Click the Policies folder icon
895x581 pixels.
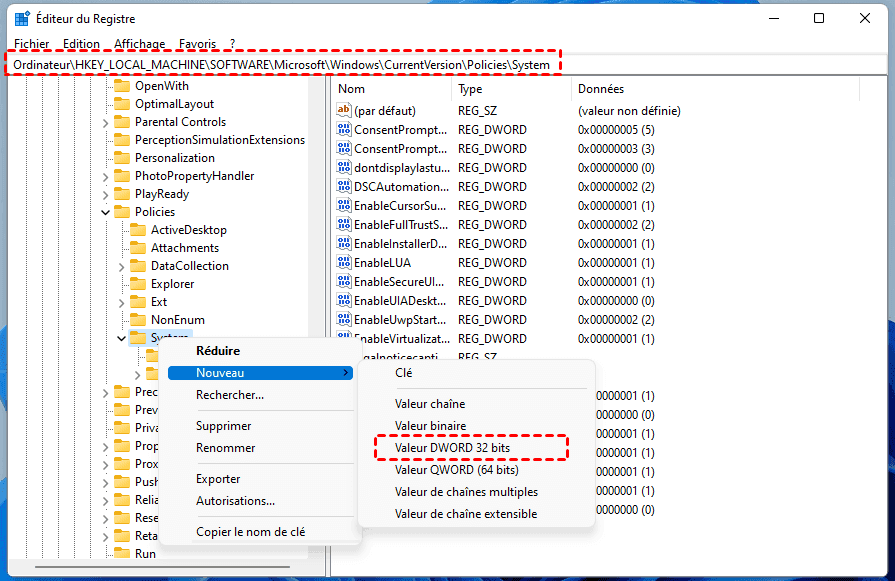click(122, 212)
